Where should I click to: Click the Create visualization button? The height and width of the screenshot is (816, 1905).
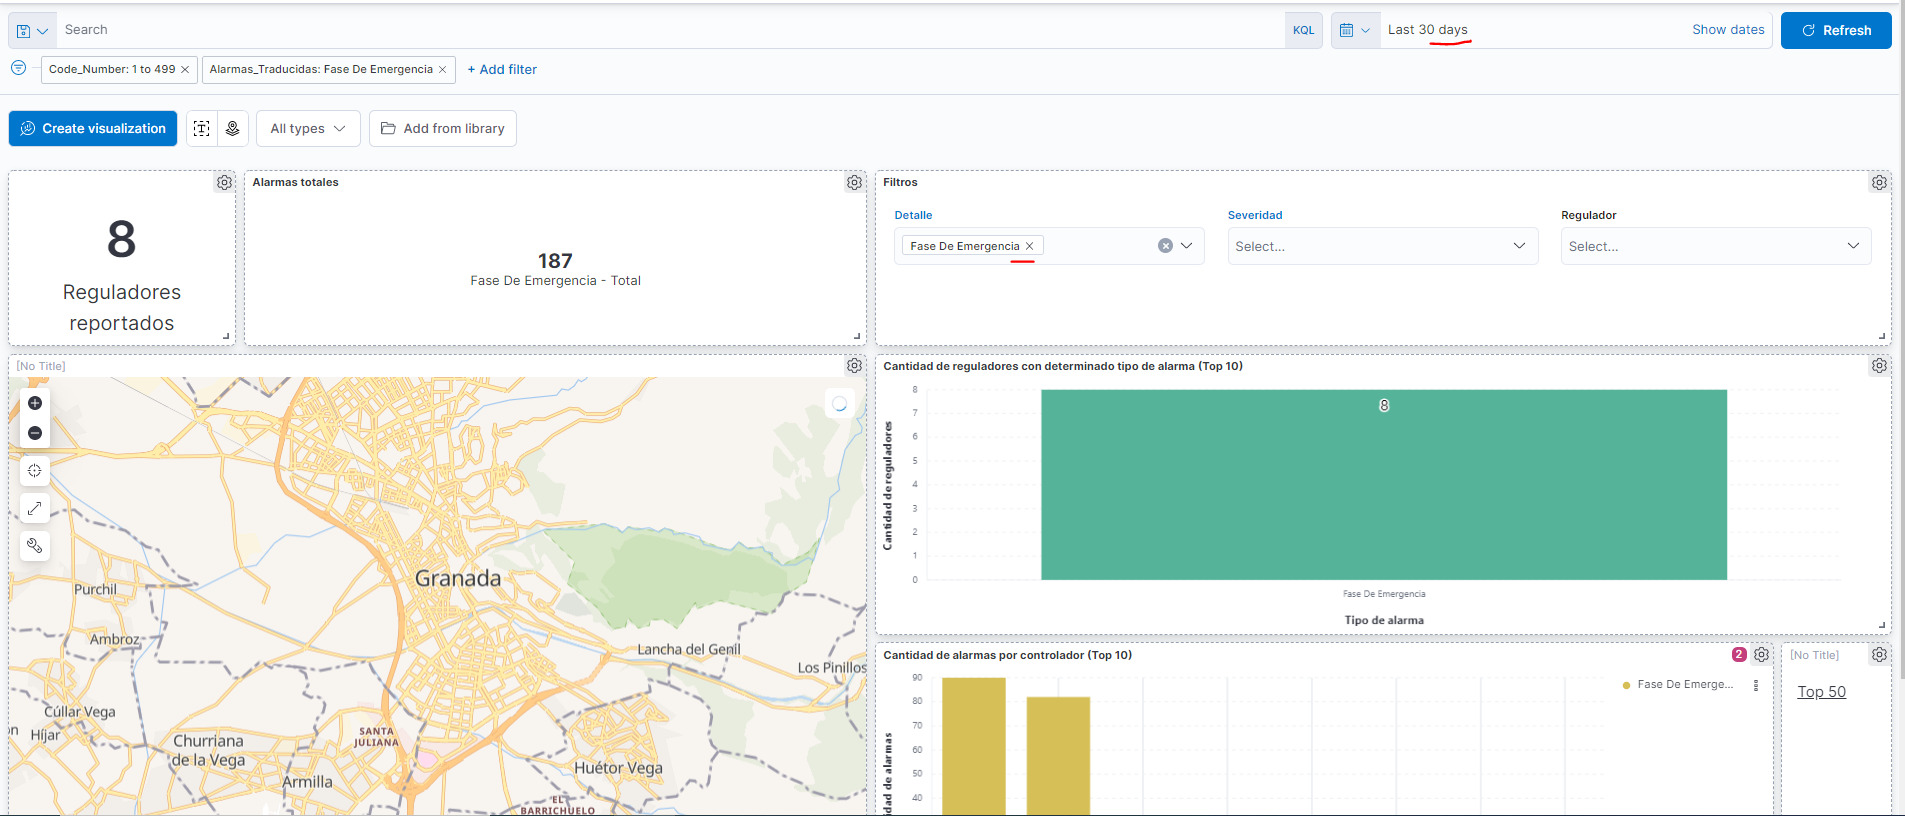tap(93, 128)
